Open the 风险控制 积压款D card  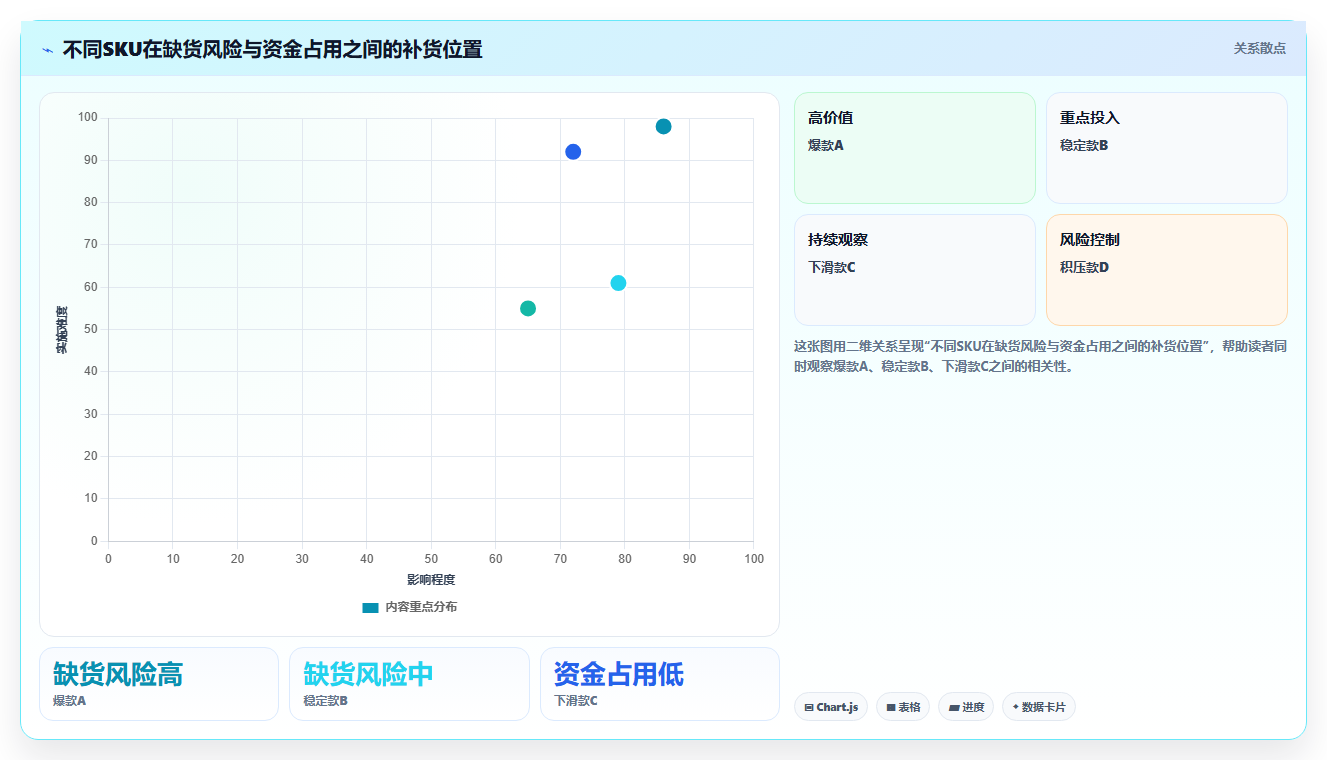coord(1167,270)
